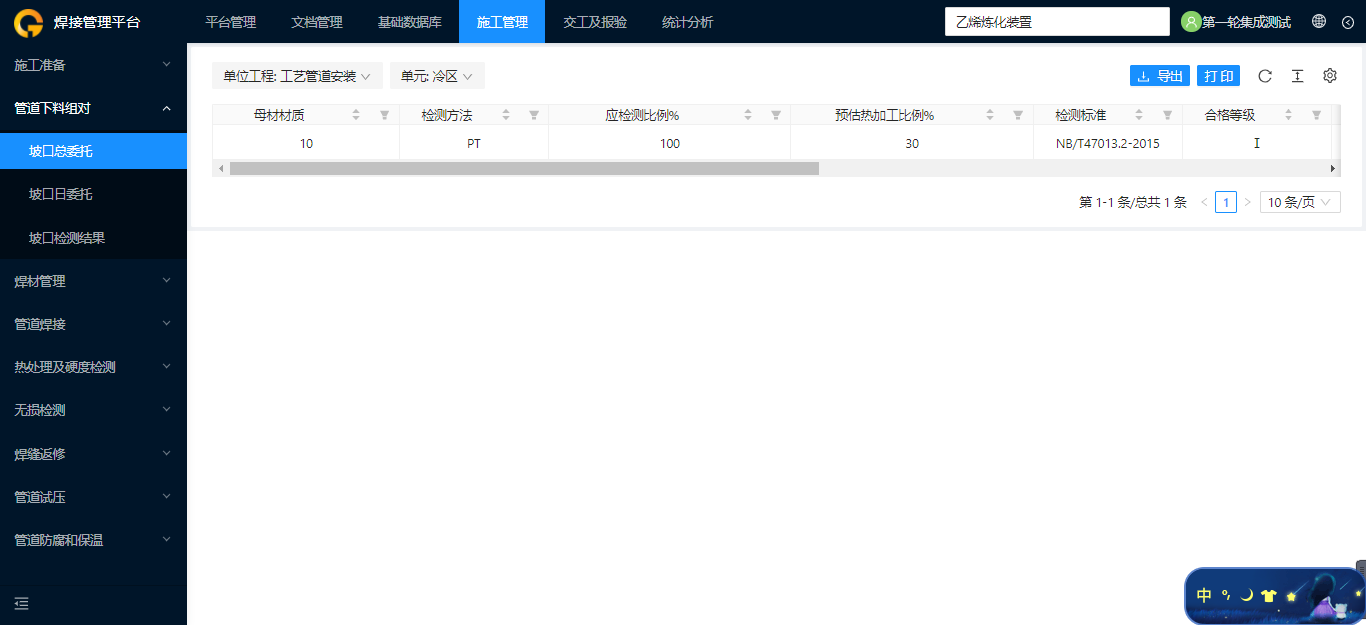Viewport: 1366px width, 625px height.
Task: Select 坡口检测结果 in the sidebar
Action: [x=93, y=238]
